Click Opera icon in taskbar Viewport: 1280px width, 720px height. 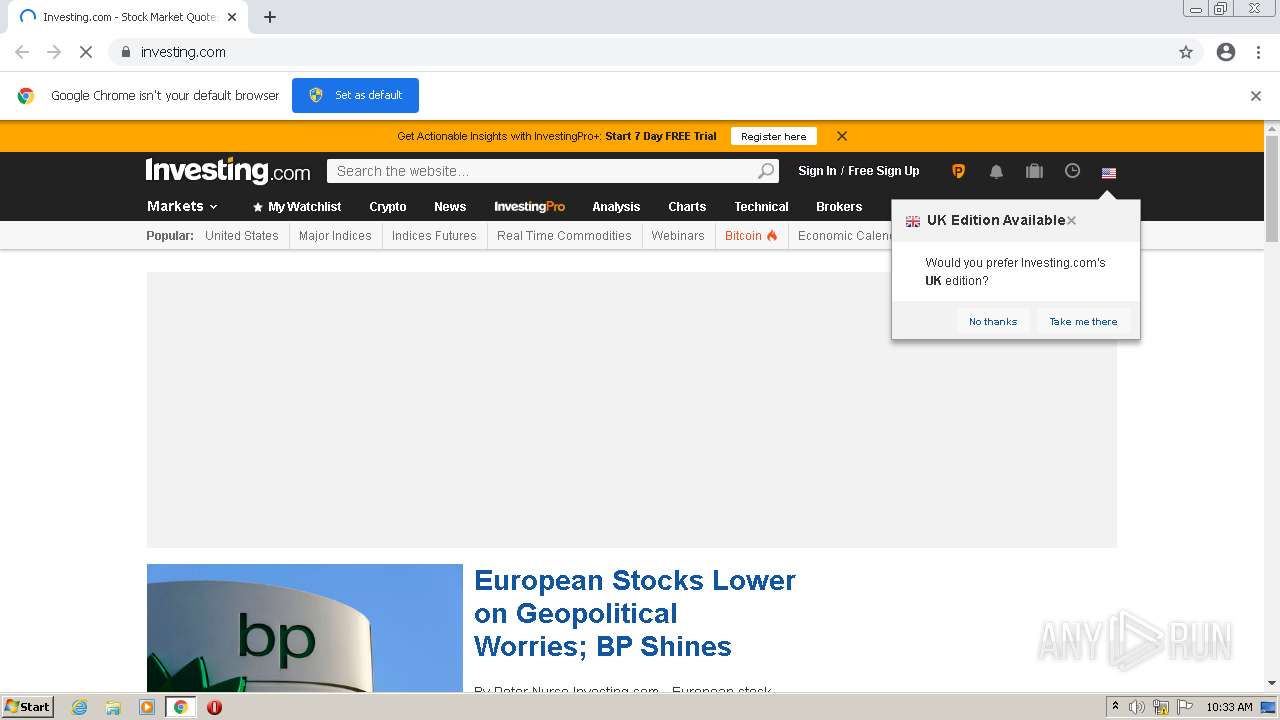coord(214,707)
